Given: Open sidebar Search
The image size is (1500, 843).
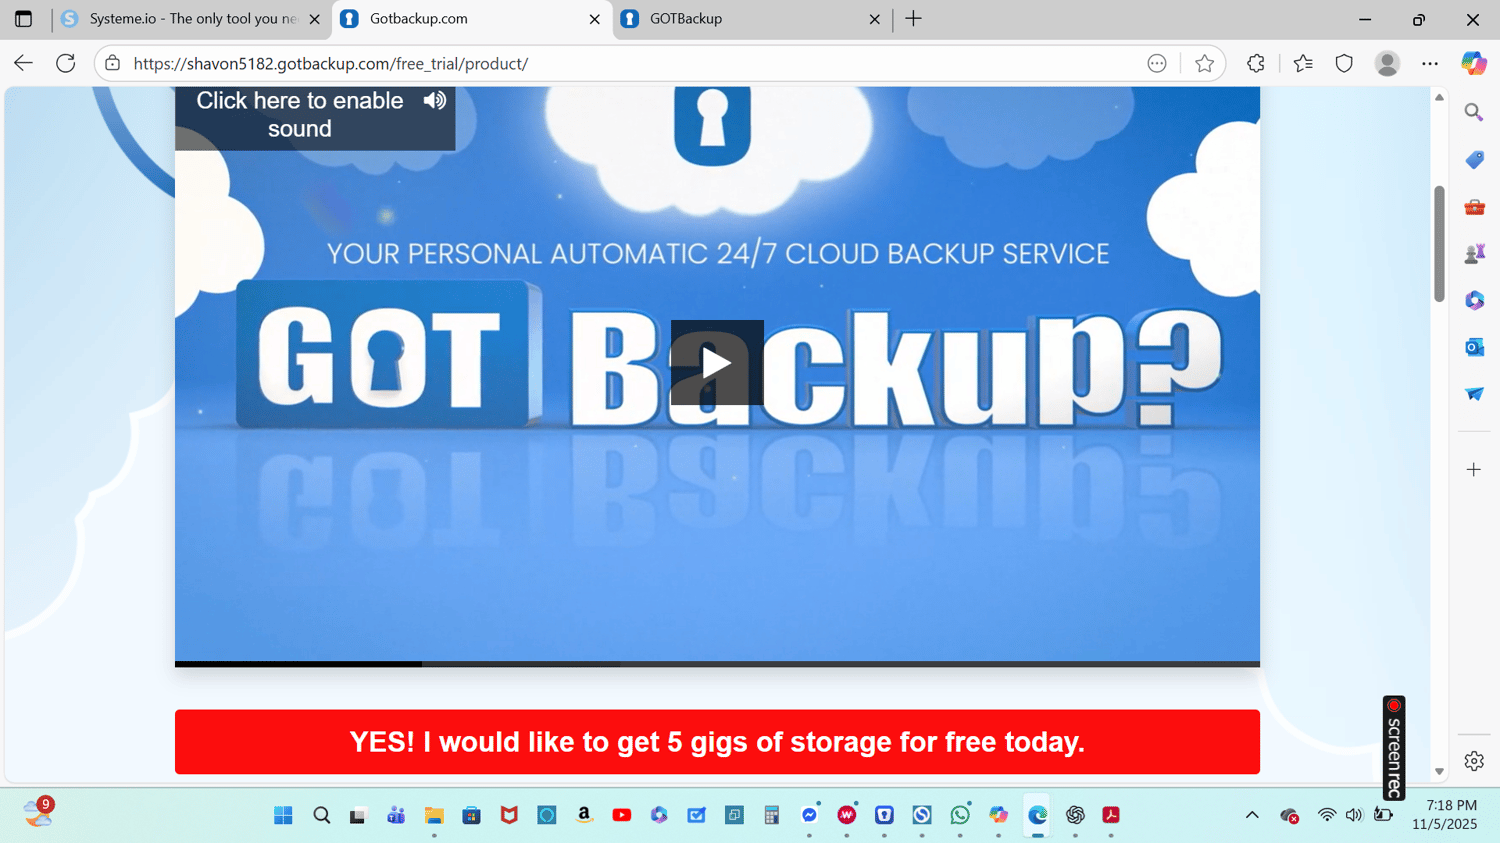Looking at the screenshot, I should click(1474, 113).
